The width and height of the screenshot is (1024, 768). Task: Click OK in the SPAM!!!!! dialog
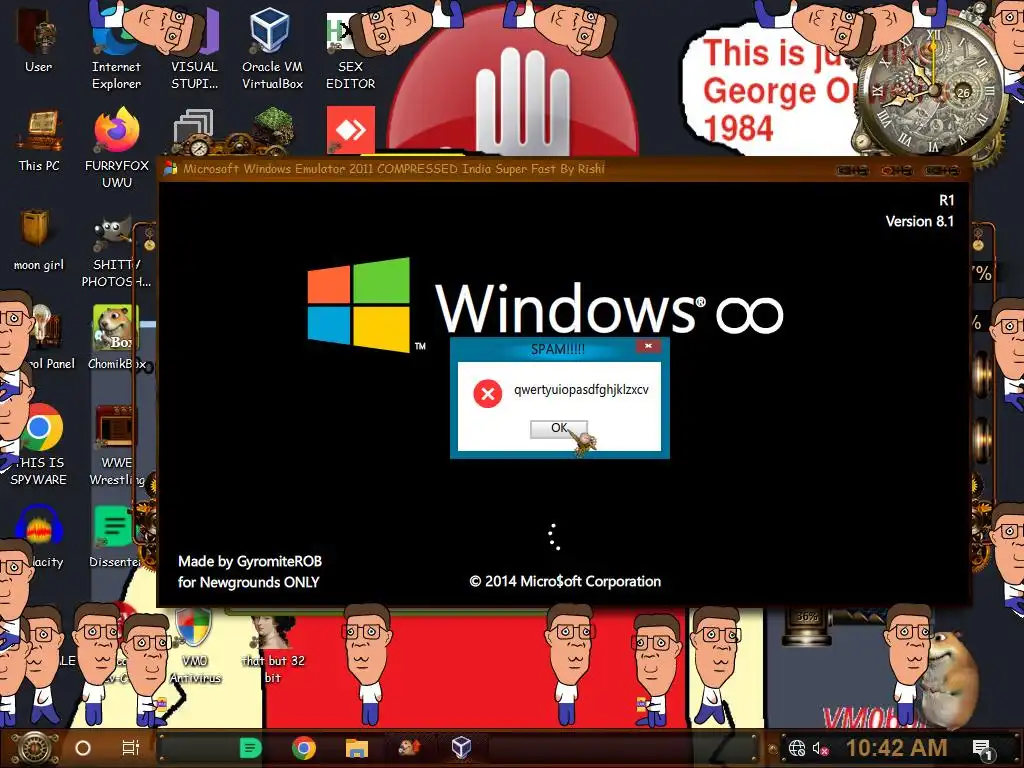point(558,428)
